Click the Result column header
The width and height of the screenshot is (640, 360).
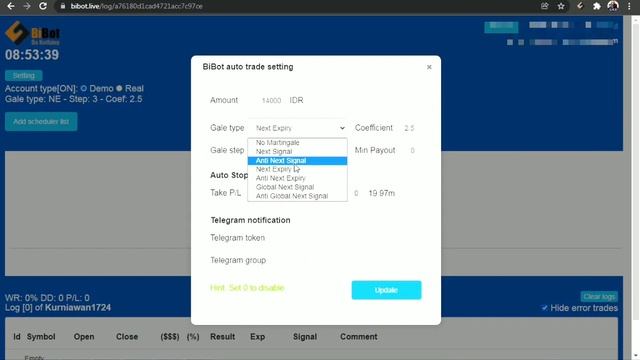pyautogui.click(x=222, y=337)
